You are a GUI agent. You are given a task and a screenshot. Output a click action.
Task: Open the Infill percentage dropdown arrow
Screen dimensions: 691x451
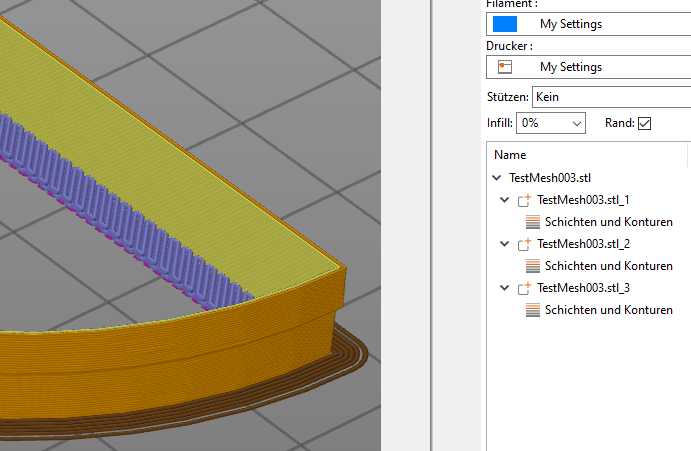coord(577,123)
